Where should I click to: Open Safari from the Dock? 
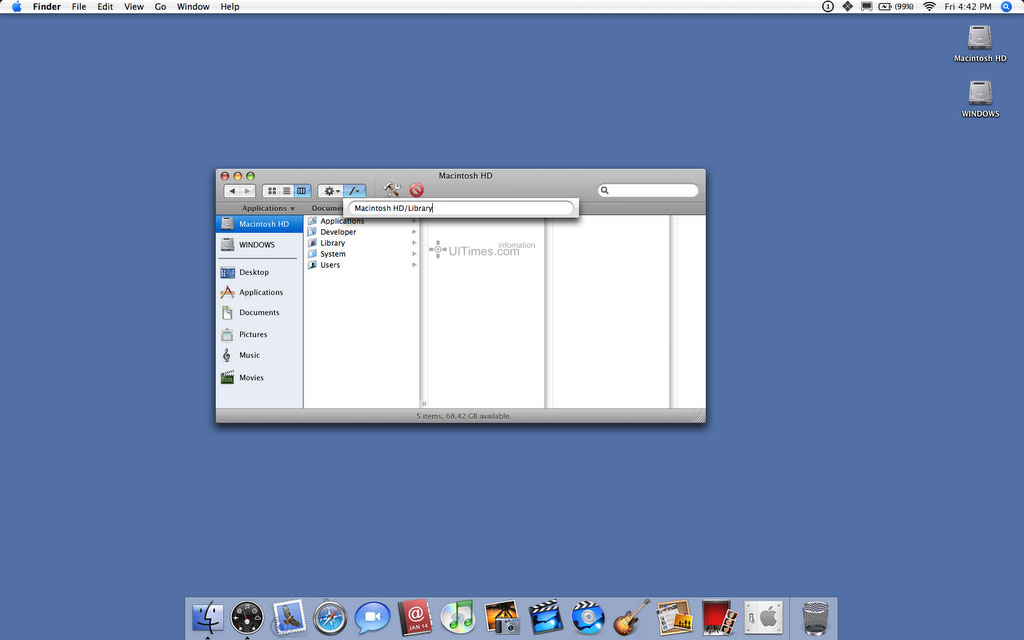(x=330, y=618)
